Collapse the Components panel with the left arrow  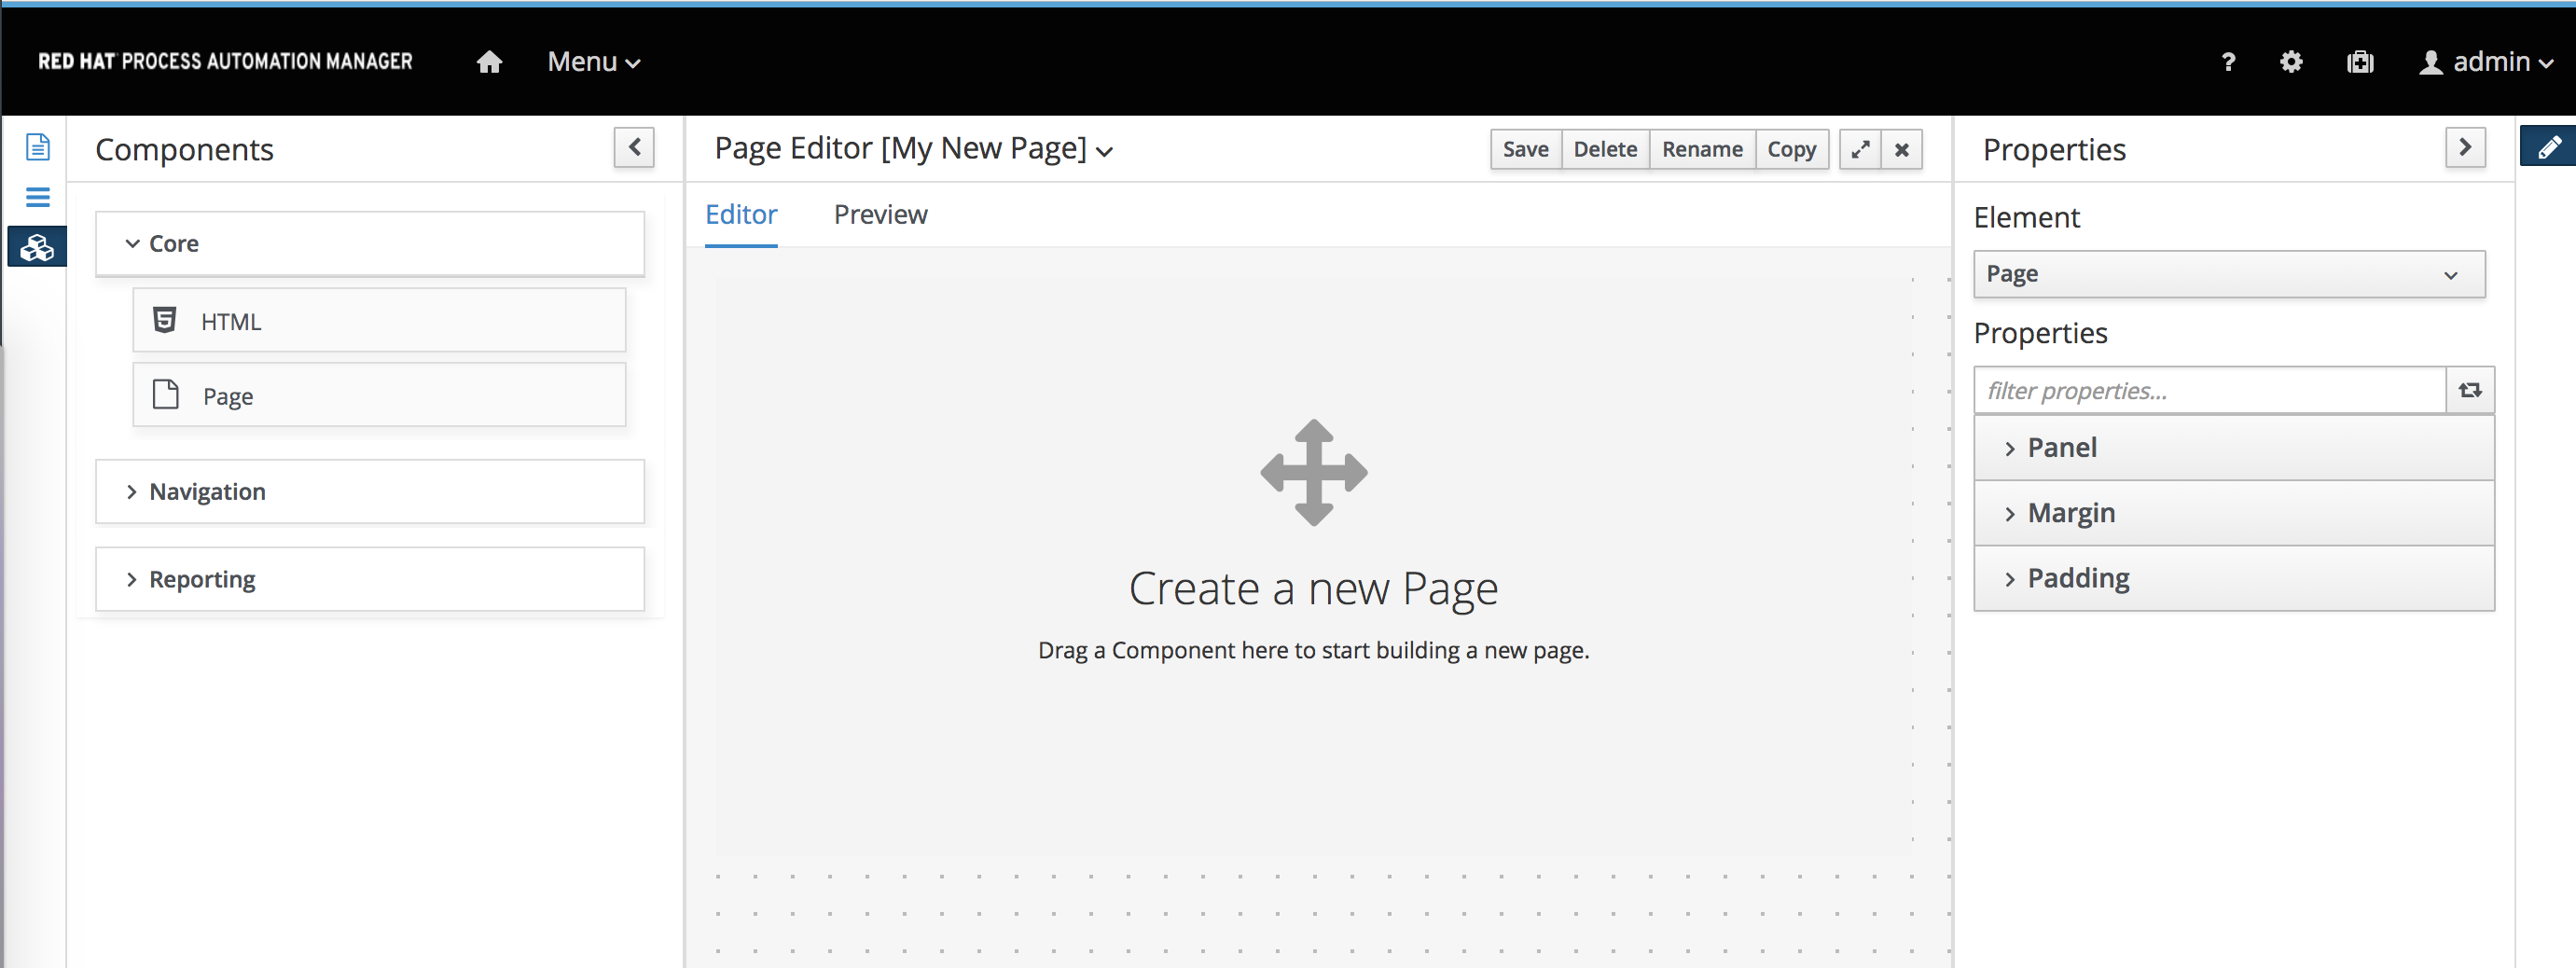click(633, 147)
